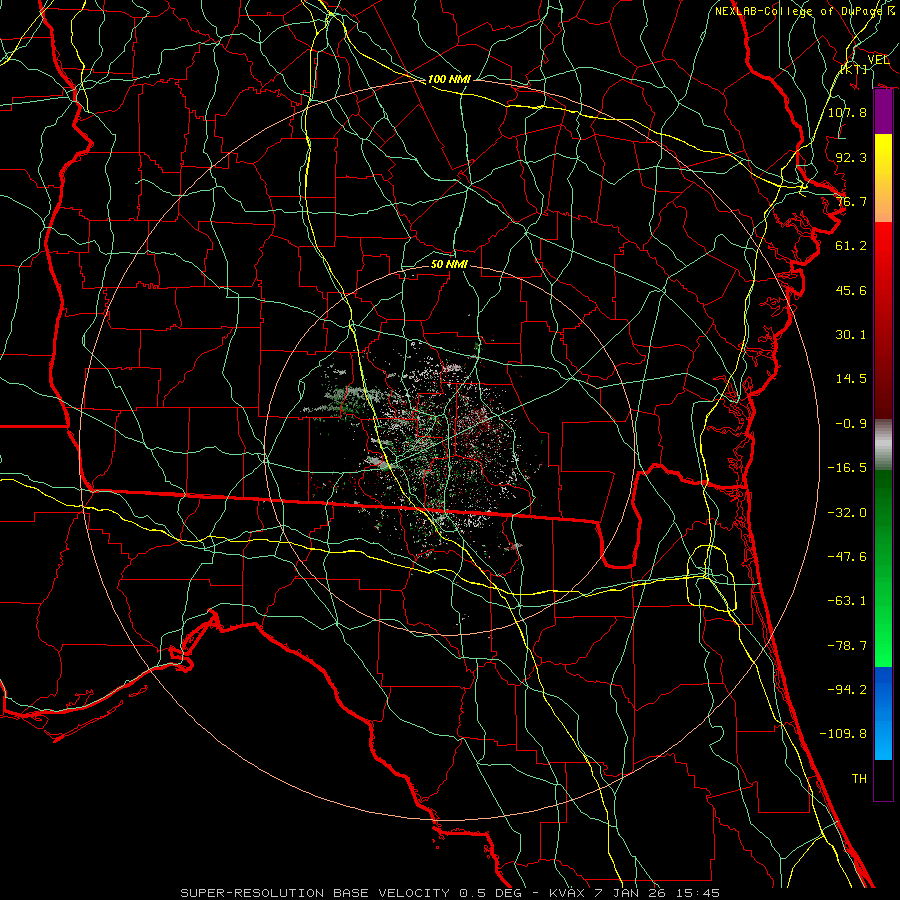This screenshot has width=900, height=900.
Task: Click the 61.2 legend value
Action: (x=851, y=246)
